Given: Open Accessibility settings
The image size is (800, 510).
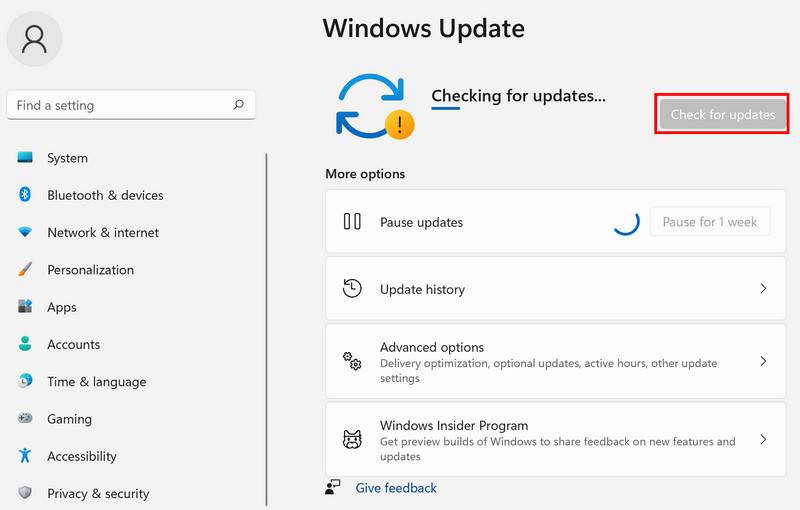Looking at the screenshot, I should [82, 456].
